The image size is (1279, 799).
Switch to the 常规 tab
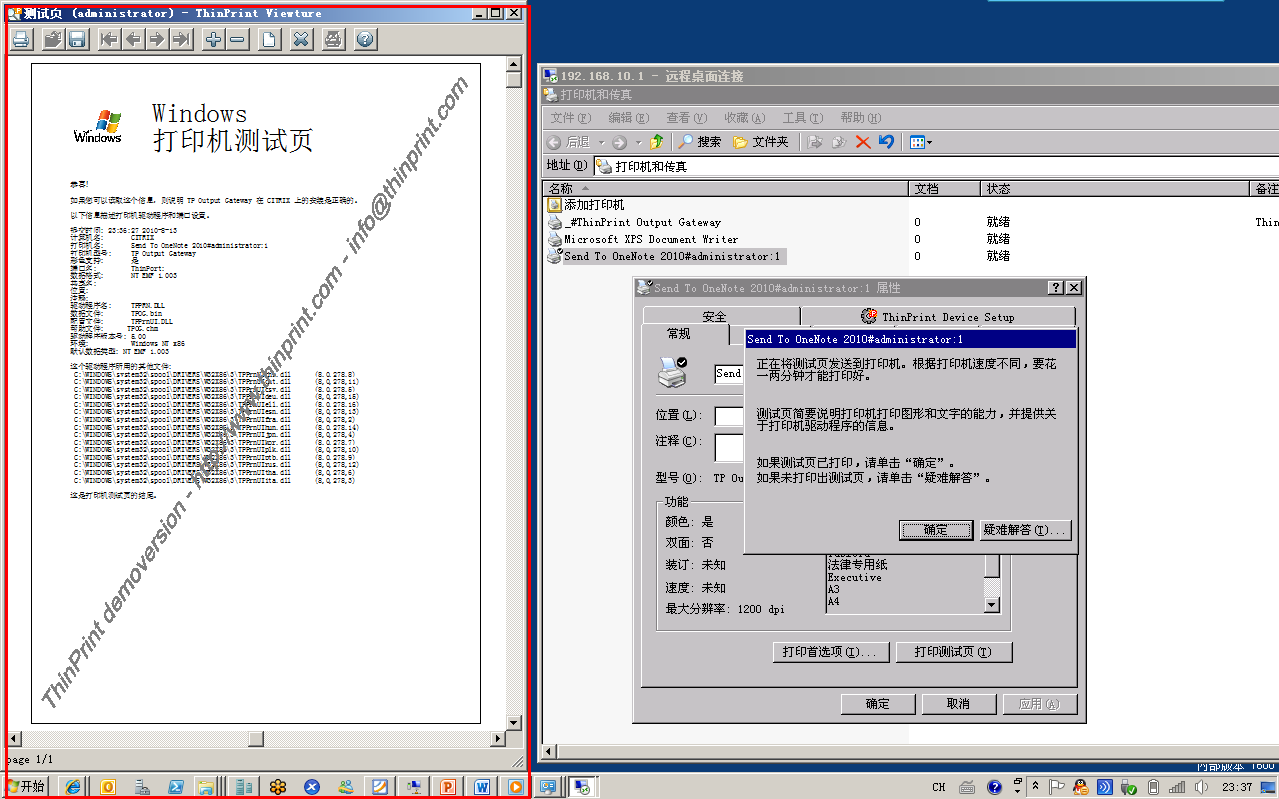point(678,334)
